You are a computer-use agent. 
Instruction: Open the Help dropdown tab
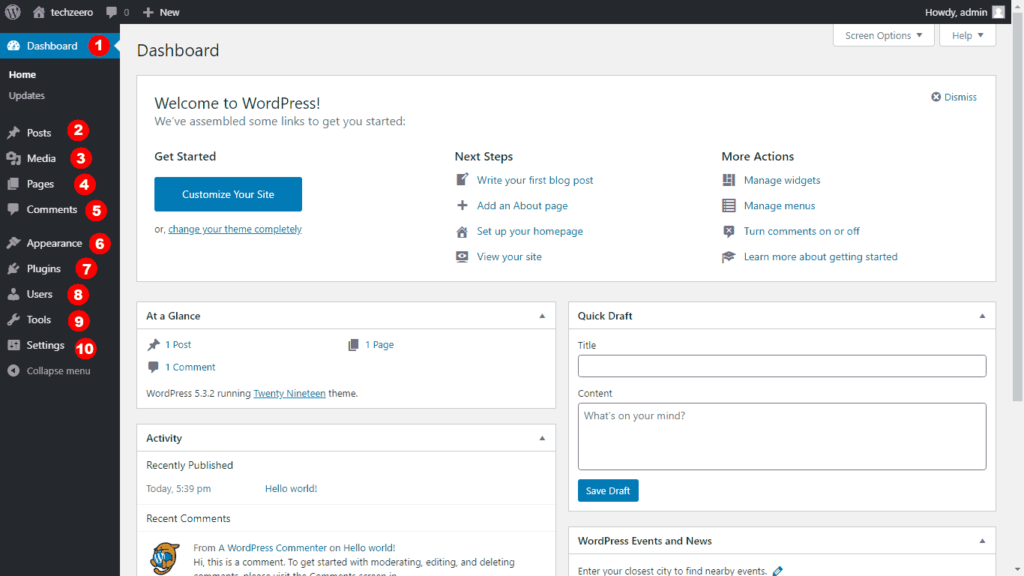pyautogui.click(x=967, y=35)
